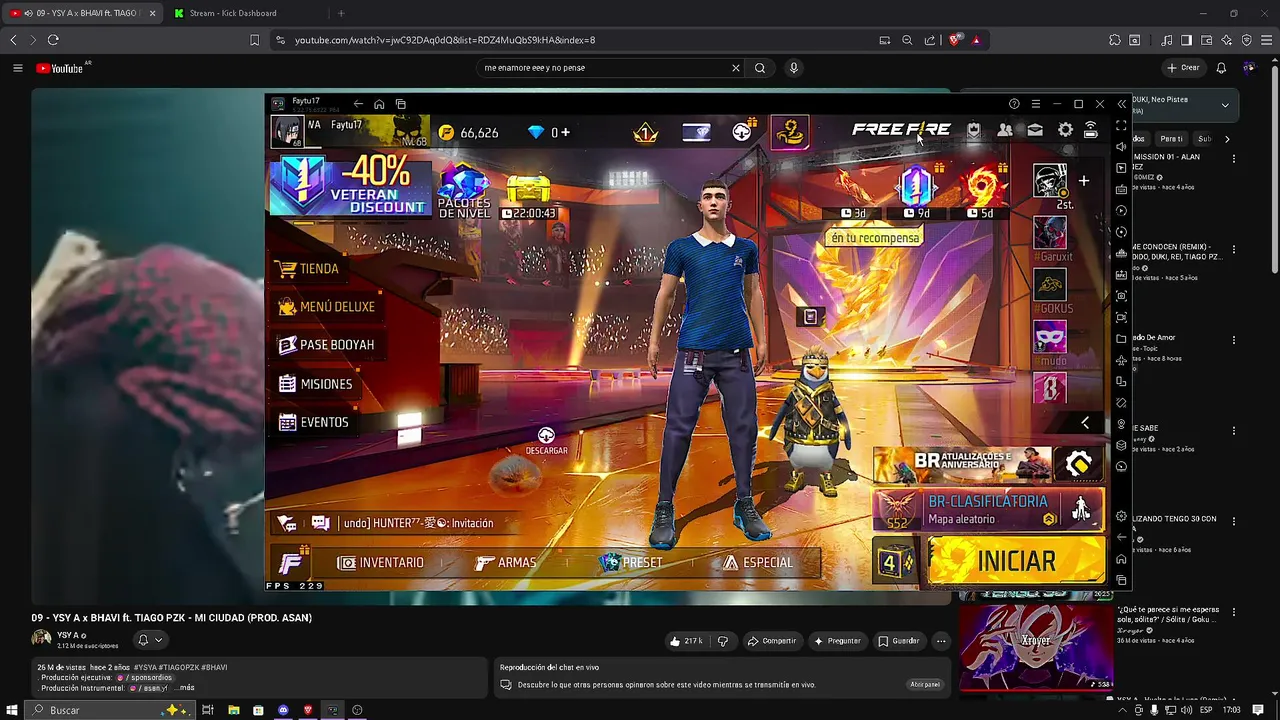Open Pacotes de Nivel offer
The height and width of the screenshot is (720, 1280).
[x=464, y=192]
